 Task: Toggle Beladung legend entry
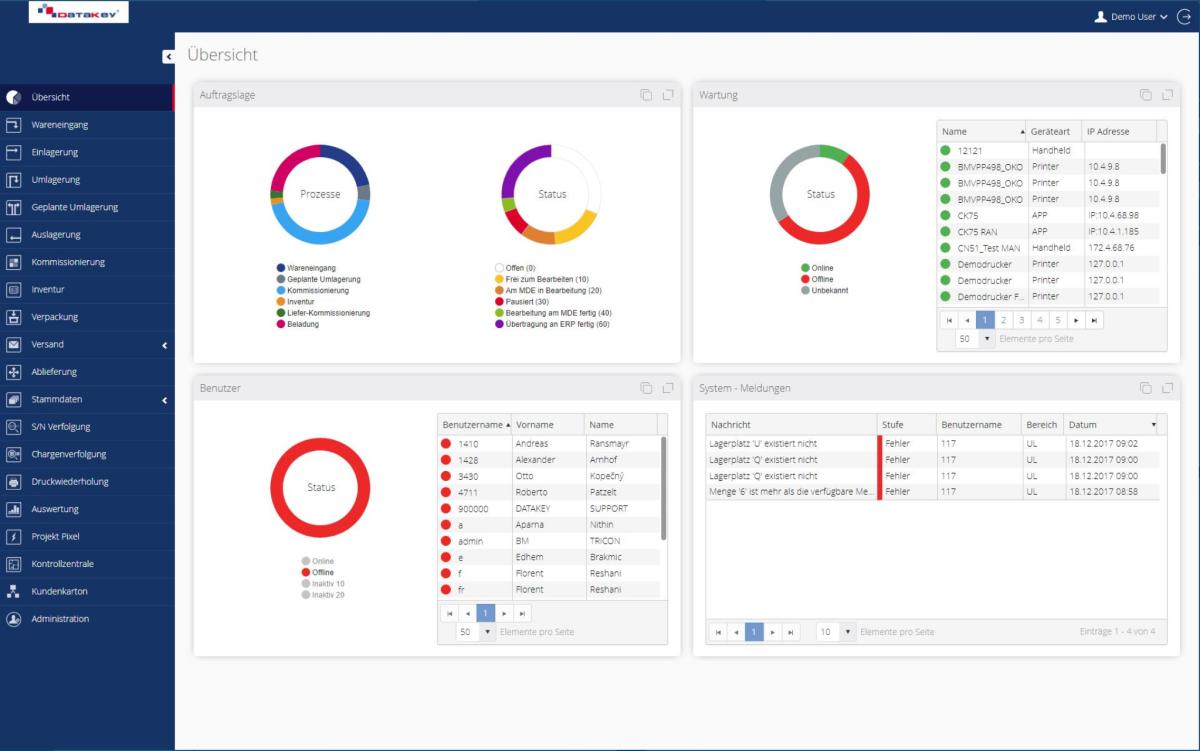[x=298, y=324]
